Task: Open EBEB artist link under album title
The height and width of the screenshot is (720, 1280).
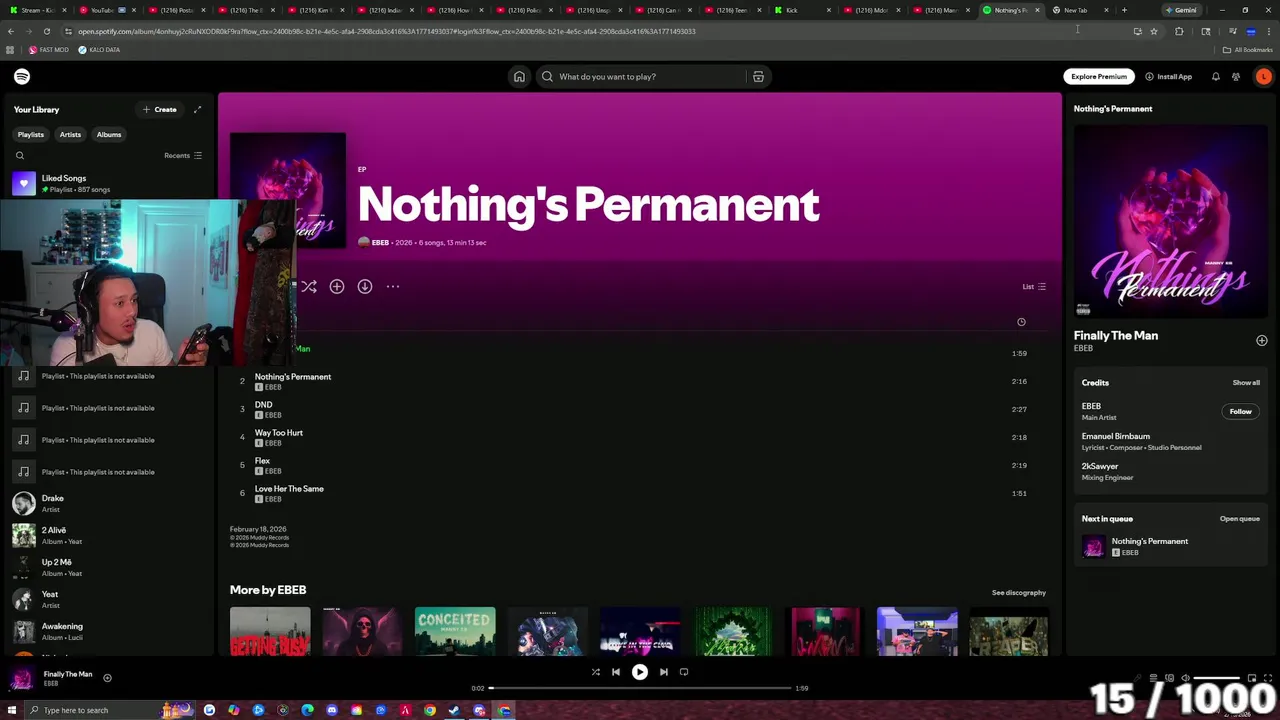Action: click(x=380, y=242)
